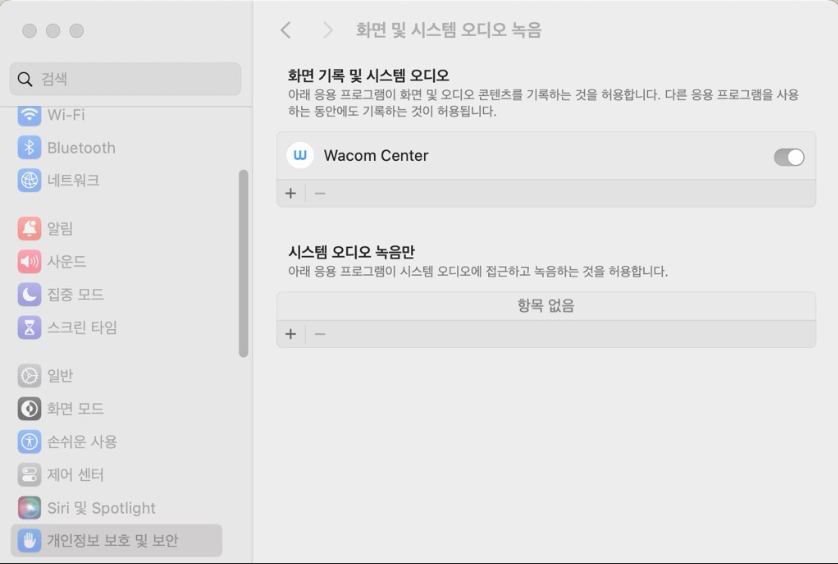Screen dimensions: 838x564
Task: Click the red close window button
Action: tap(29, 31)
